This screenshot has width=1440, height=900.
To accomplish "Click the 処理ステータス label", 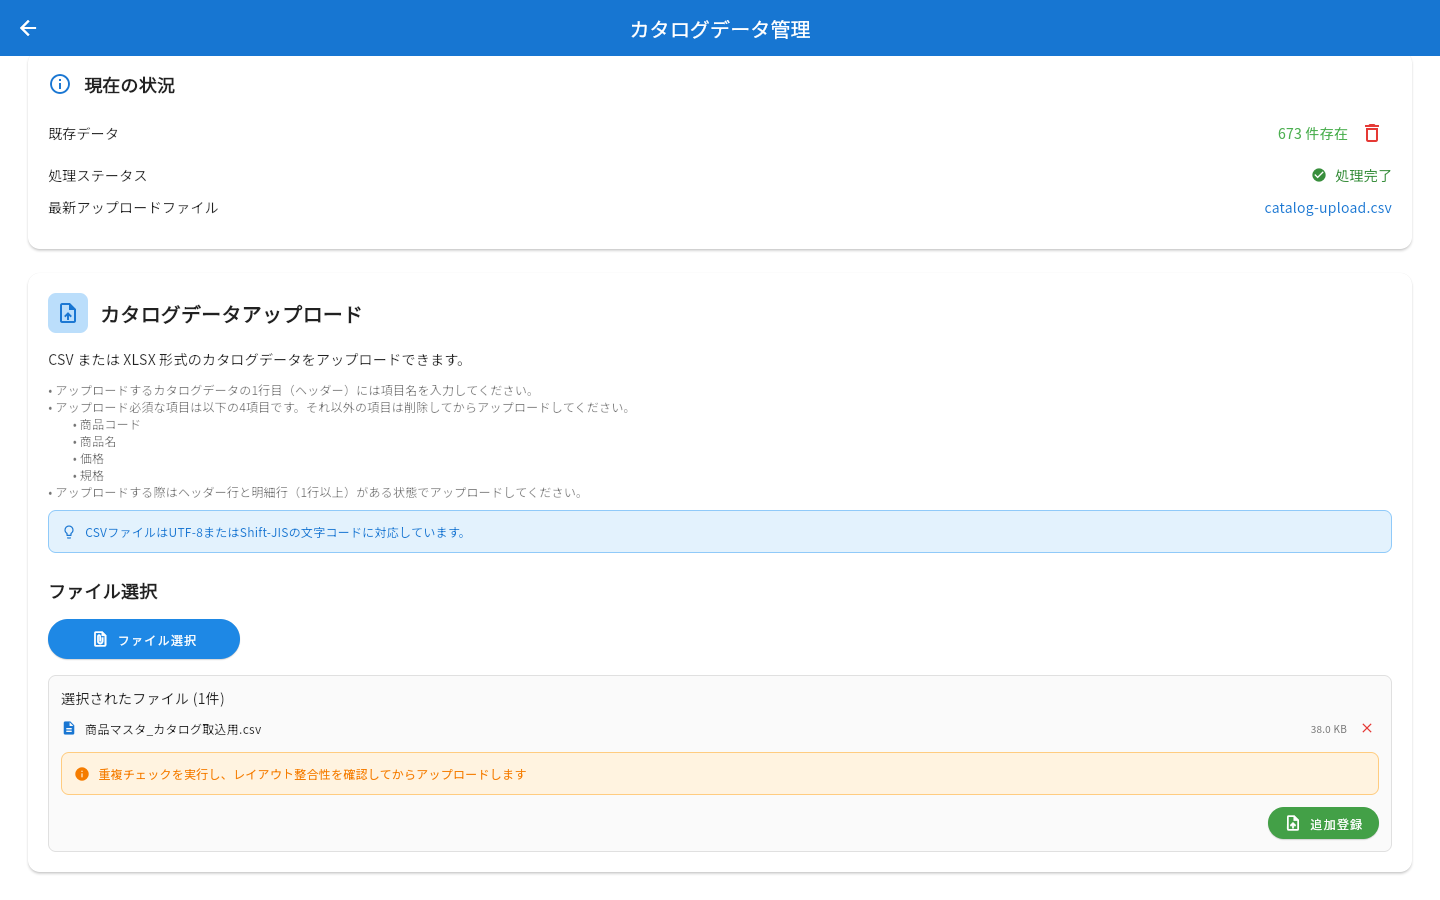I will (x=98, y=175).
